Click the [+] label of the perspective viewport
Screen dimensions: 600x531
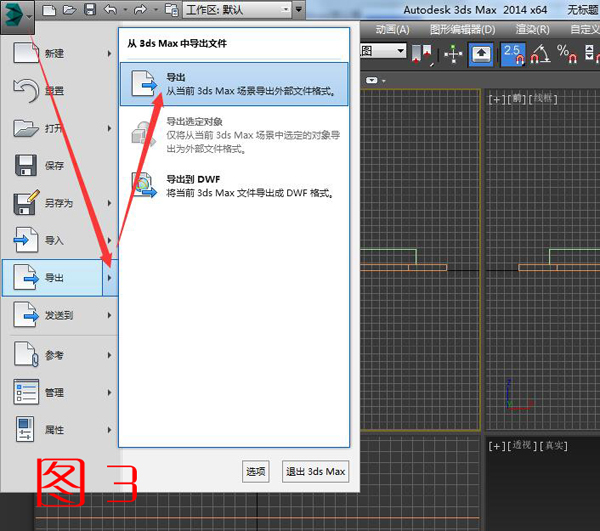coord(496,446)
